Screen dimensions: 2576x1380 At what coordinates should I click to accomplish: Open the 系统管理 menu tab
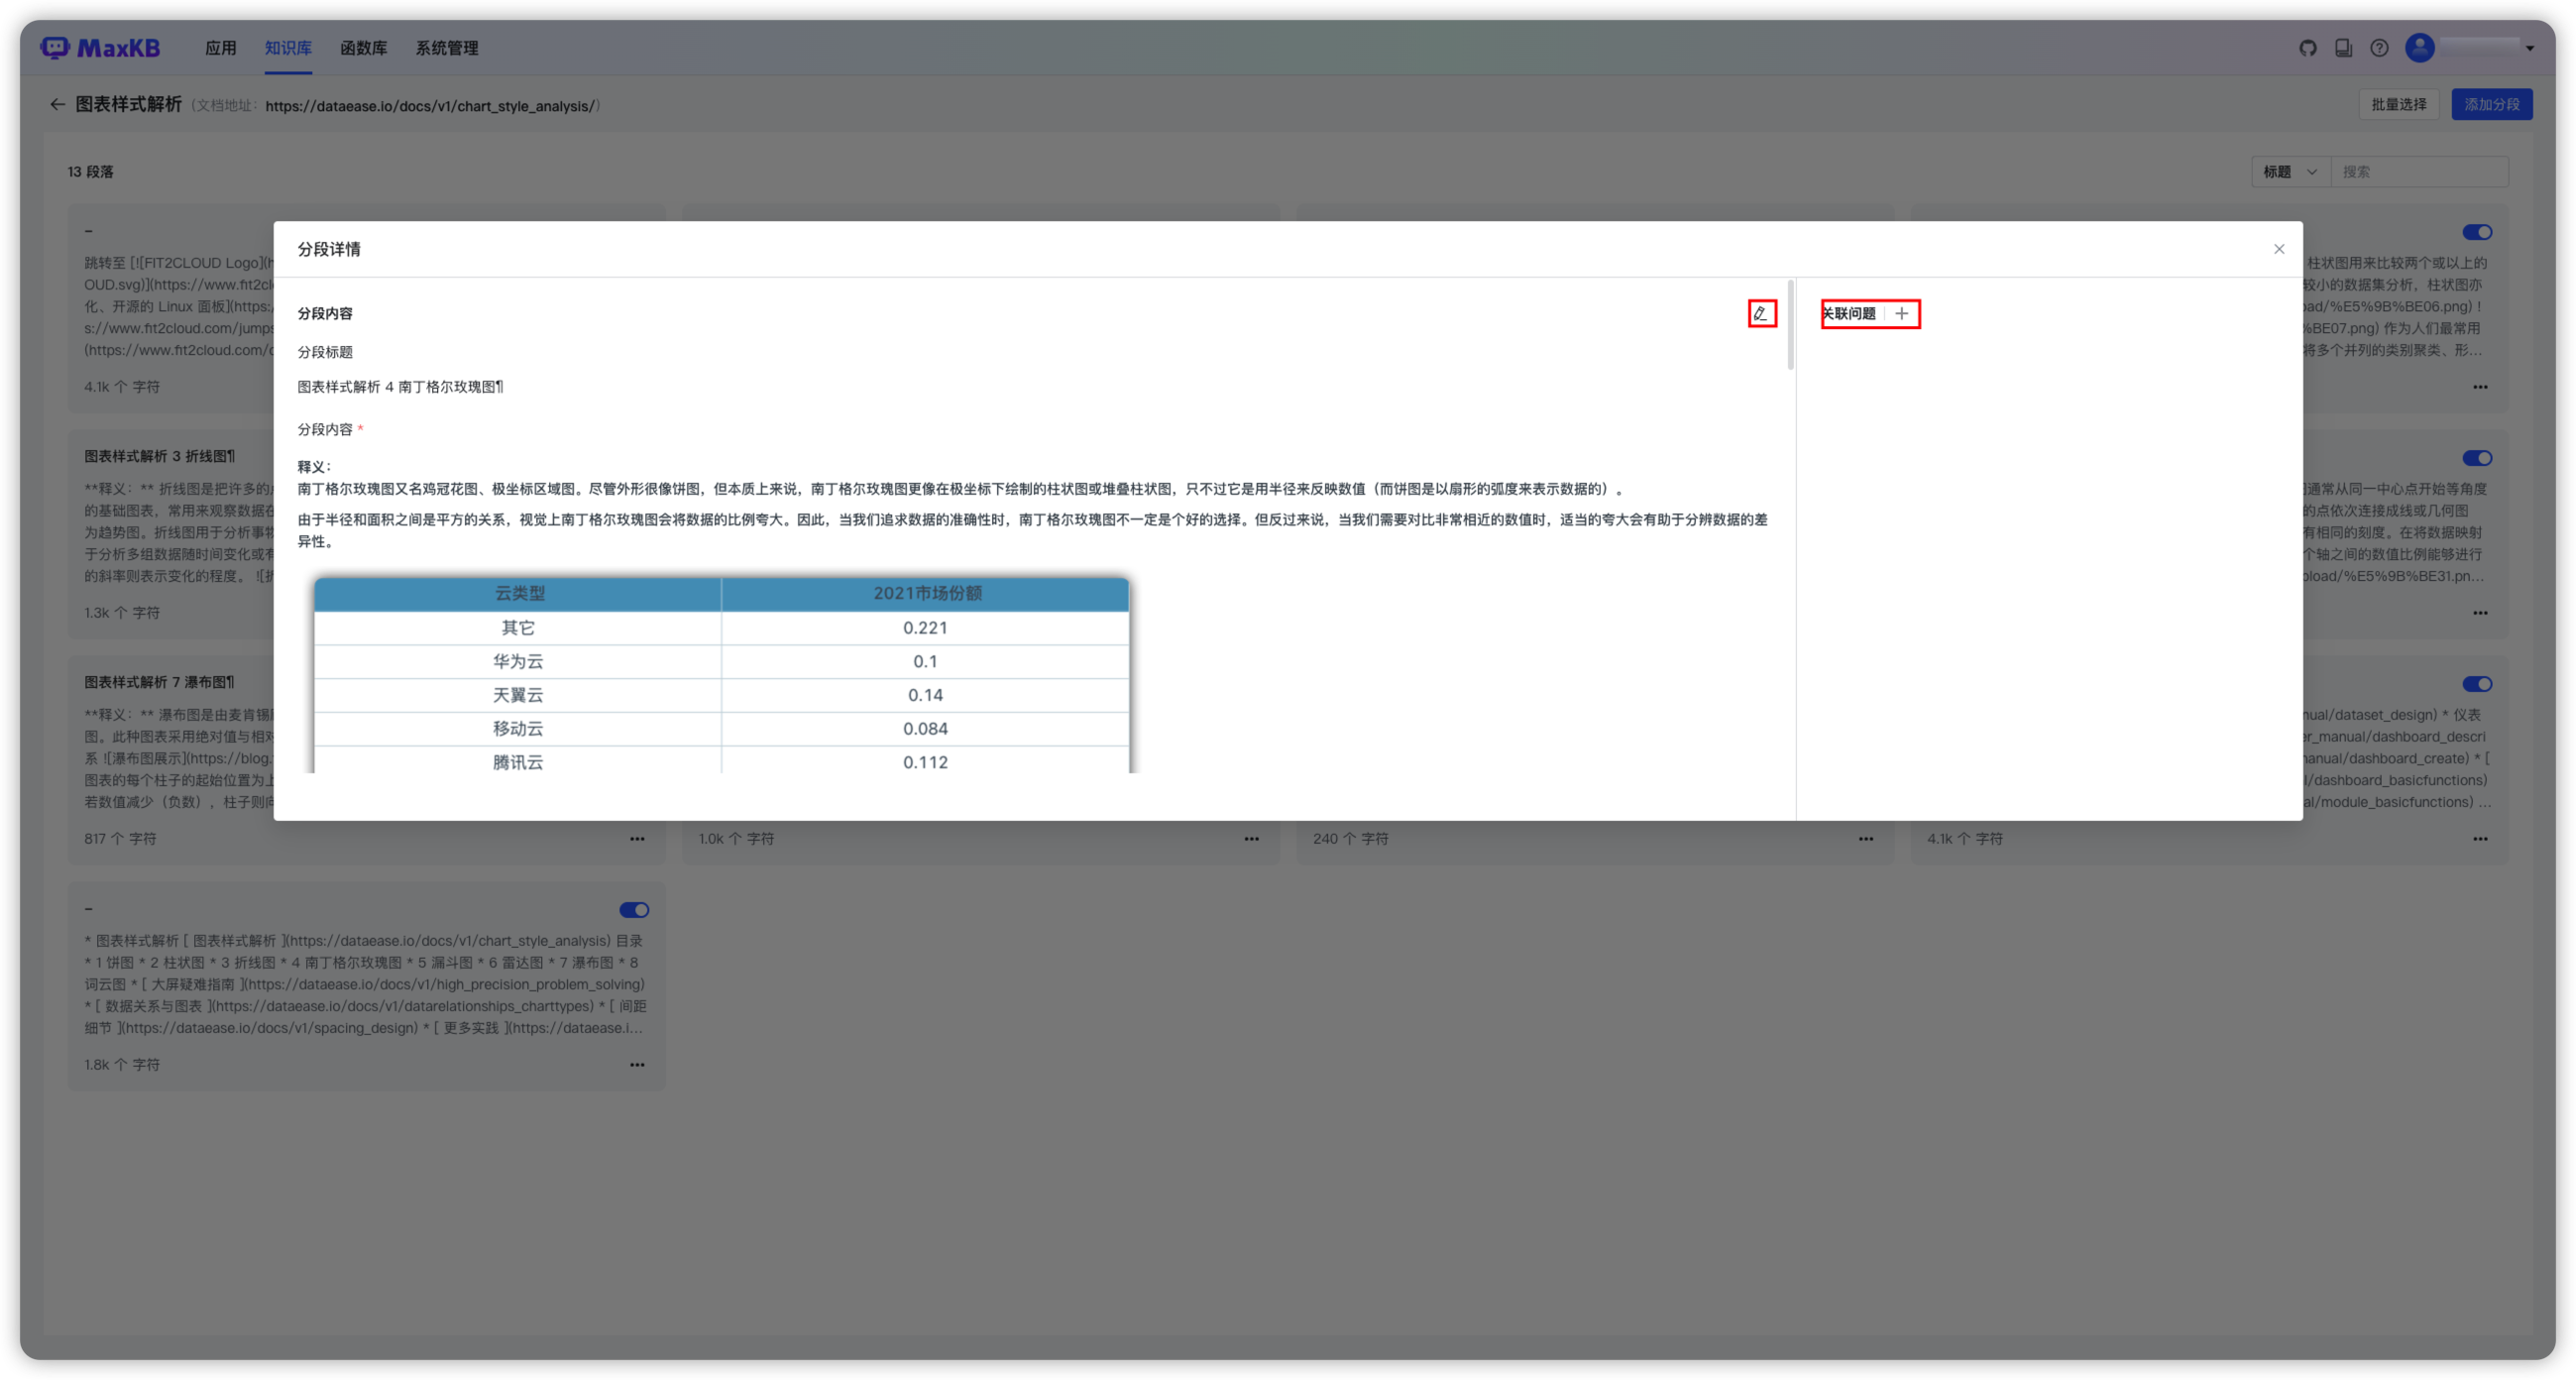[x=446, y=48]
